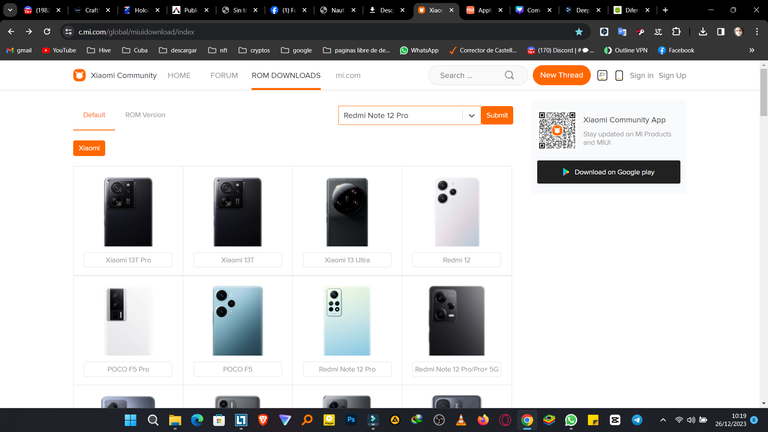This screenshot has width=768, height=432.
Task: Open the Sign Up link
Action: pyautogui.click(x=672, y=75)
